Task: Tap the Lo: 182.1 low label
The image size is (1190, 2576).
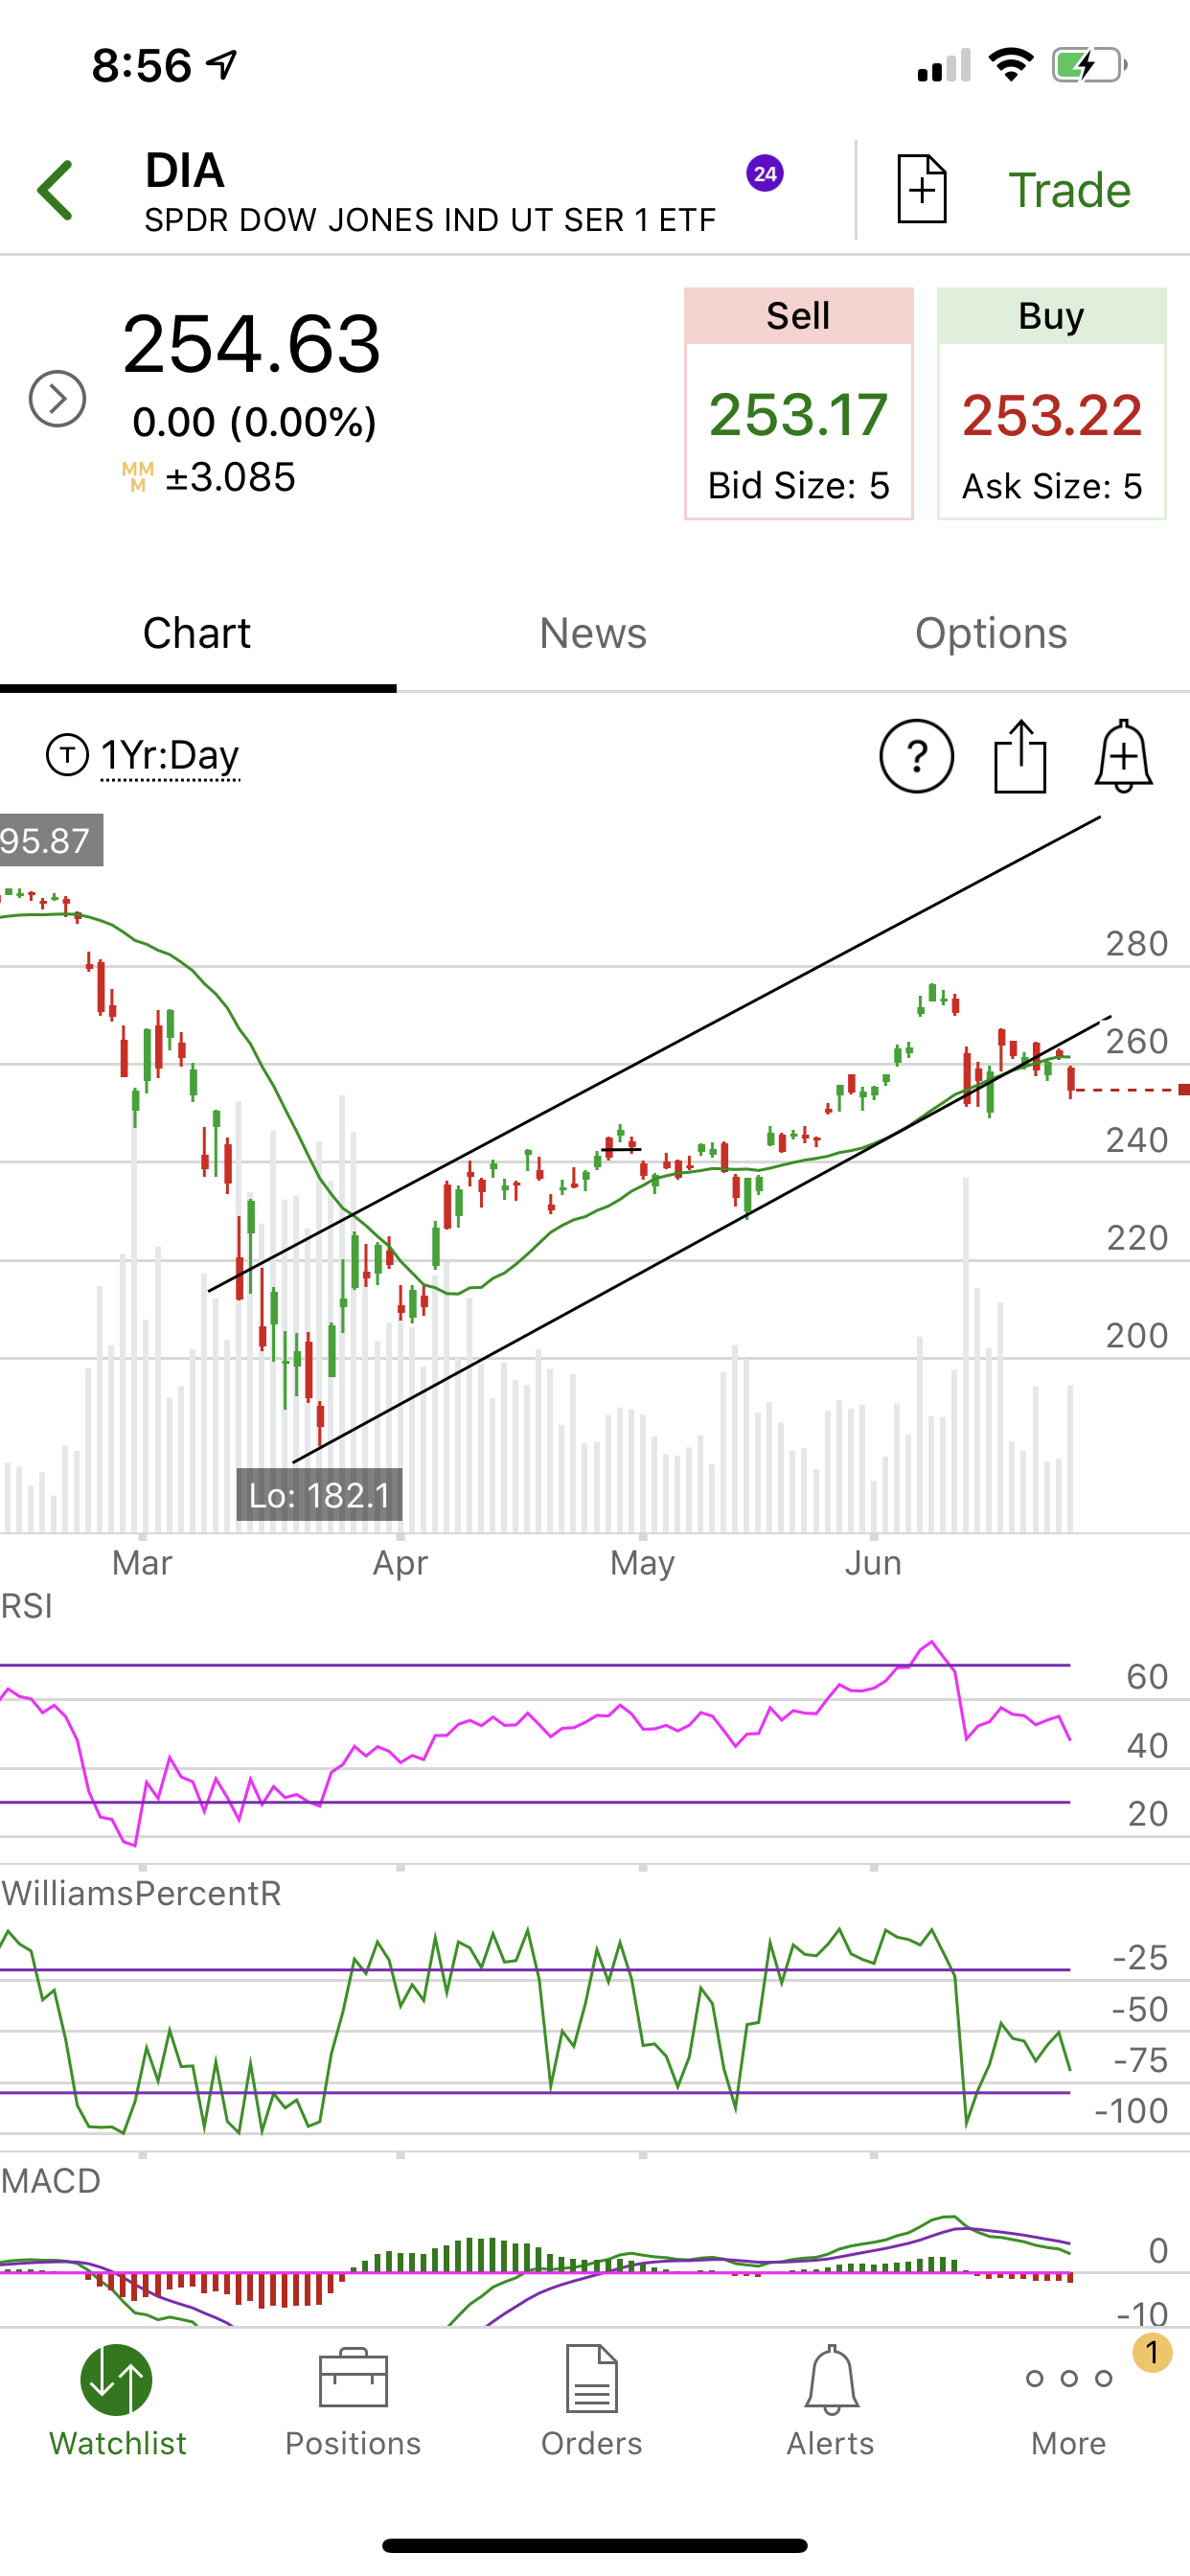Action: pyautogui.click(x=319, y=1495)
